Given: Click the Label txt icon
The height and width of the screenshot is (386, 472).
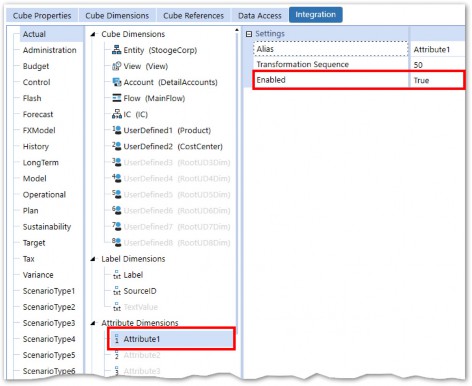Looking at the screenshot, I should pyautogui.click(x=117, y=275).
